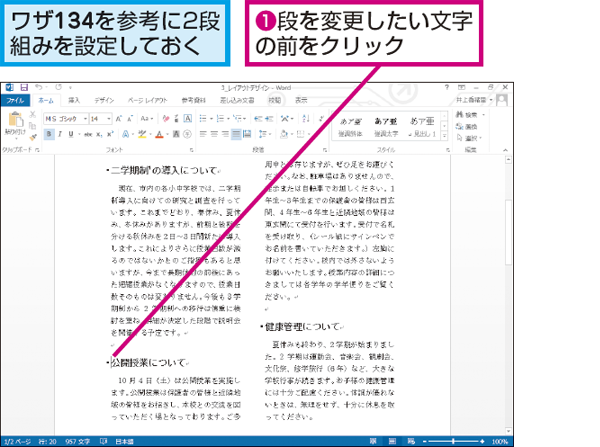Toggle Bold formatting

pos(48,132)
